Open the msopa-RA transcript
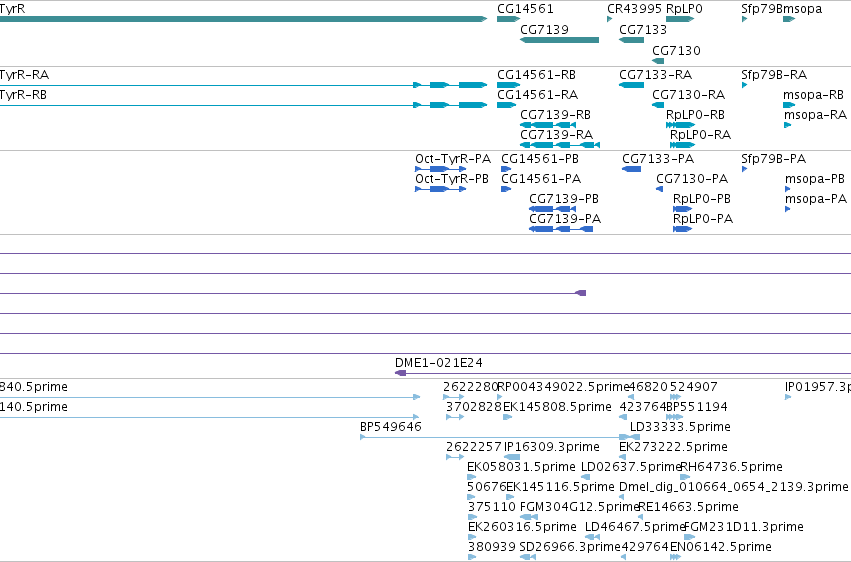The image size is (851, 562). (788, 125)
